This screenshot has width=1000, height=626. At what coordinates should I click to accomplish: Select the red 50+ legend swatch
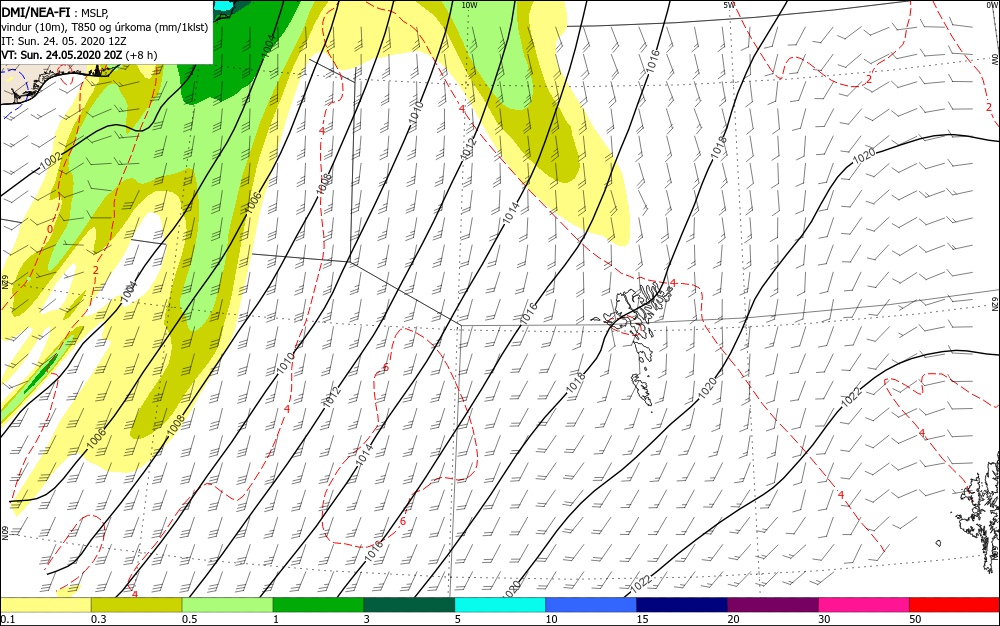954,605
